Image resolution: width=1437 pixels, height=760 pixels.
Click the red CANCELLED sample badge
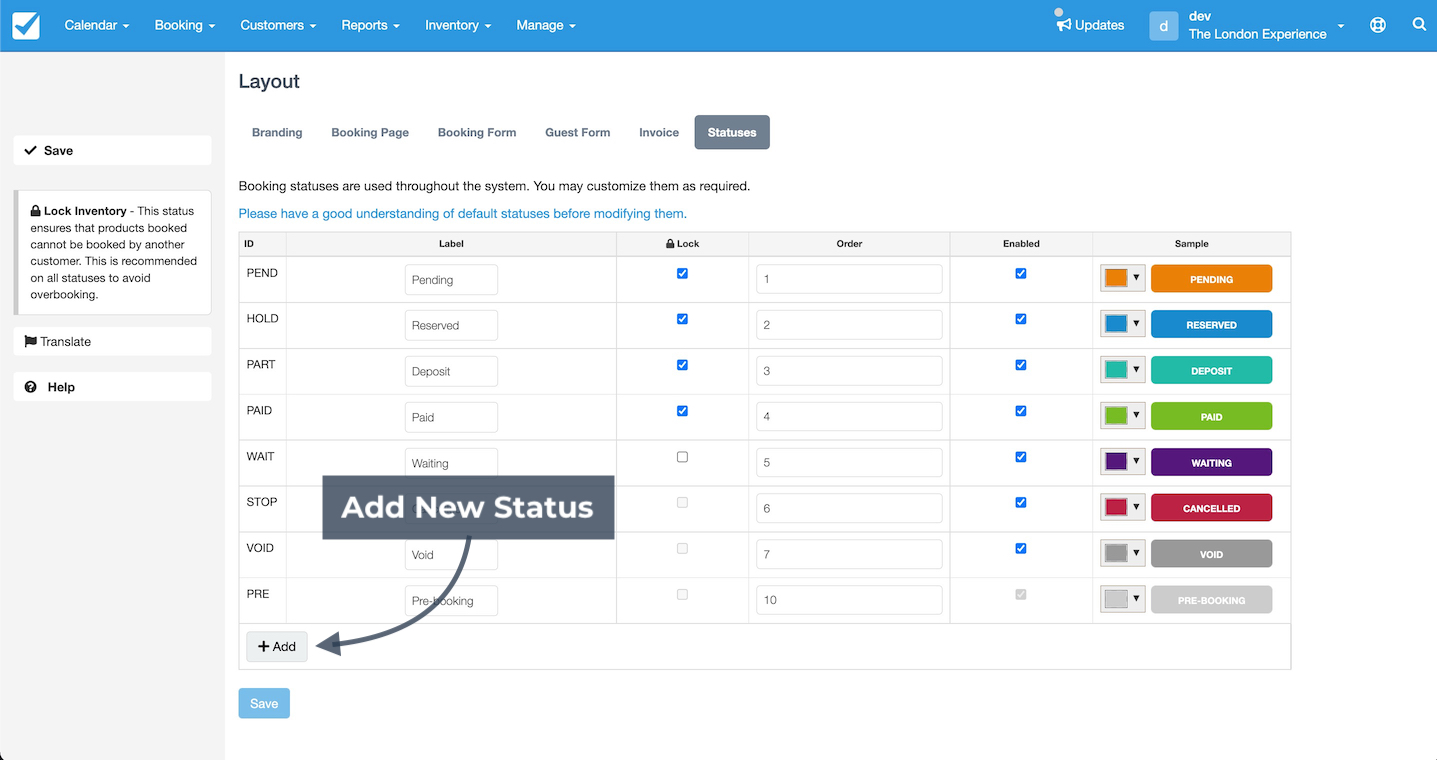click(x=1211, y=508)
